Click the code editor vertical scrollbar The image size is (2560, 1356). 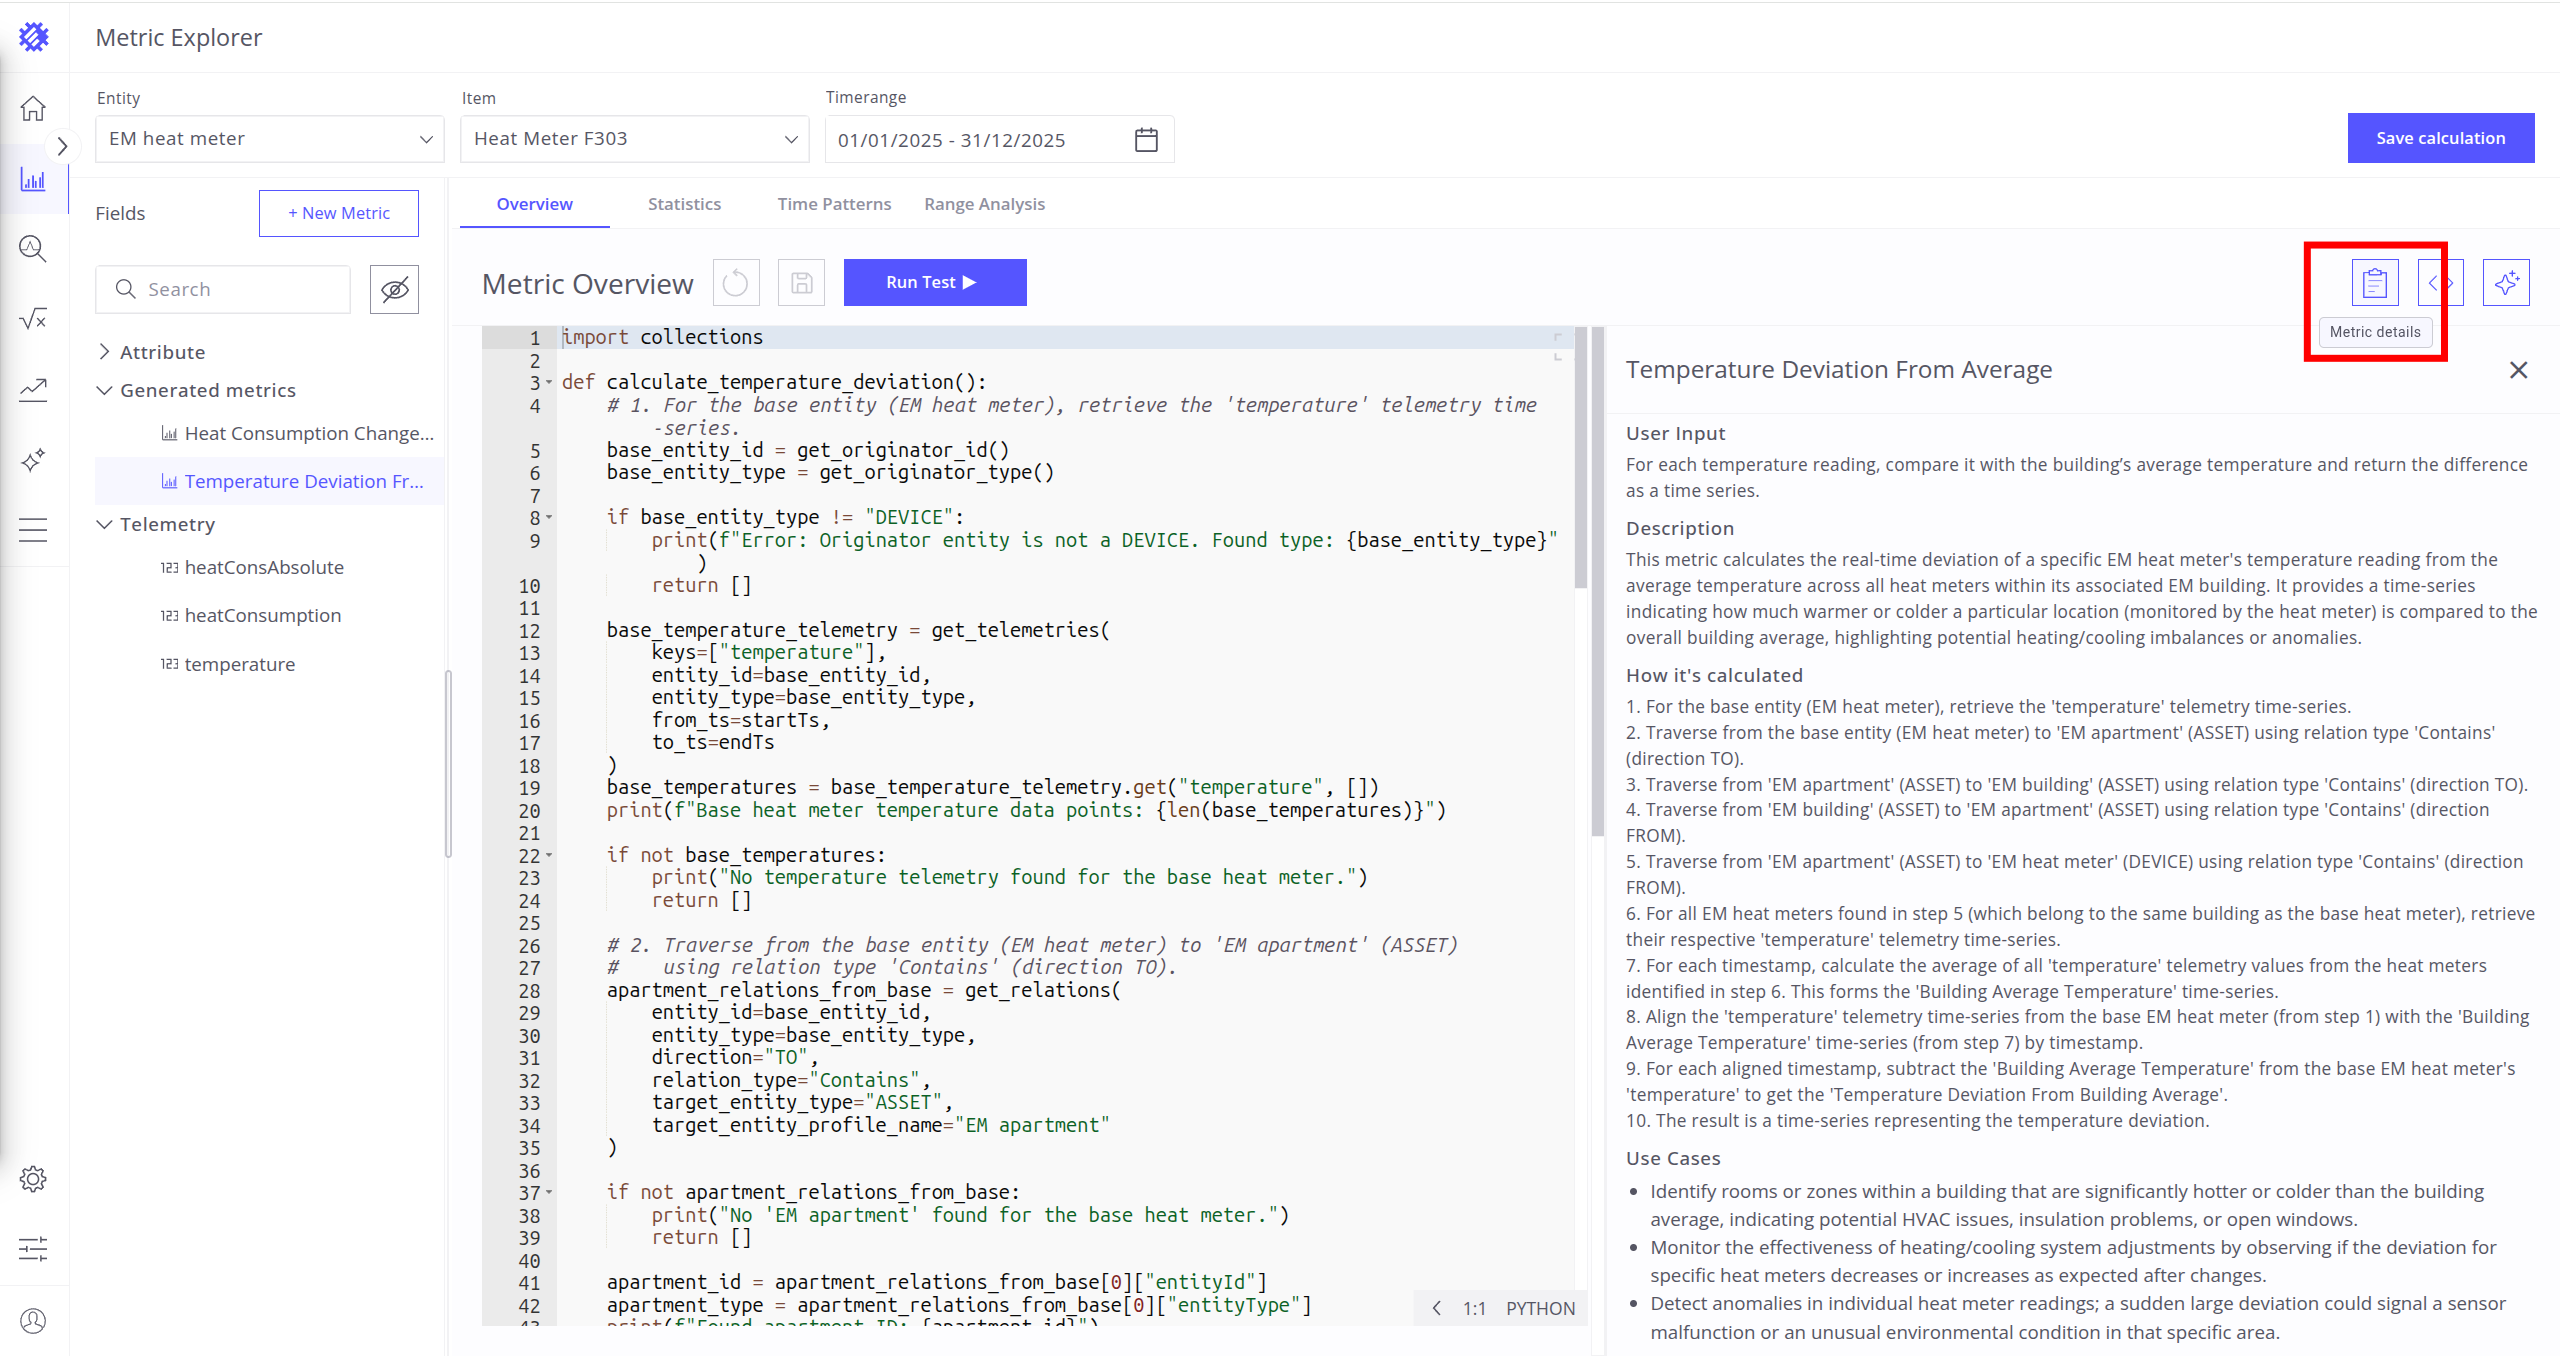pyautogui.click(x=1580, y=460)
